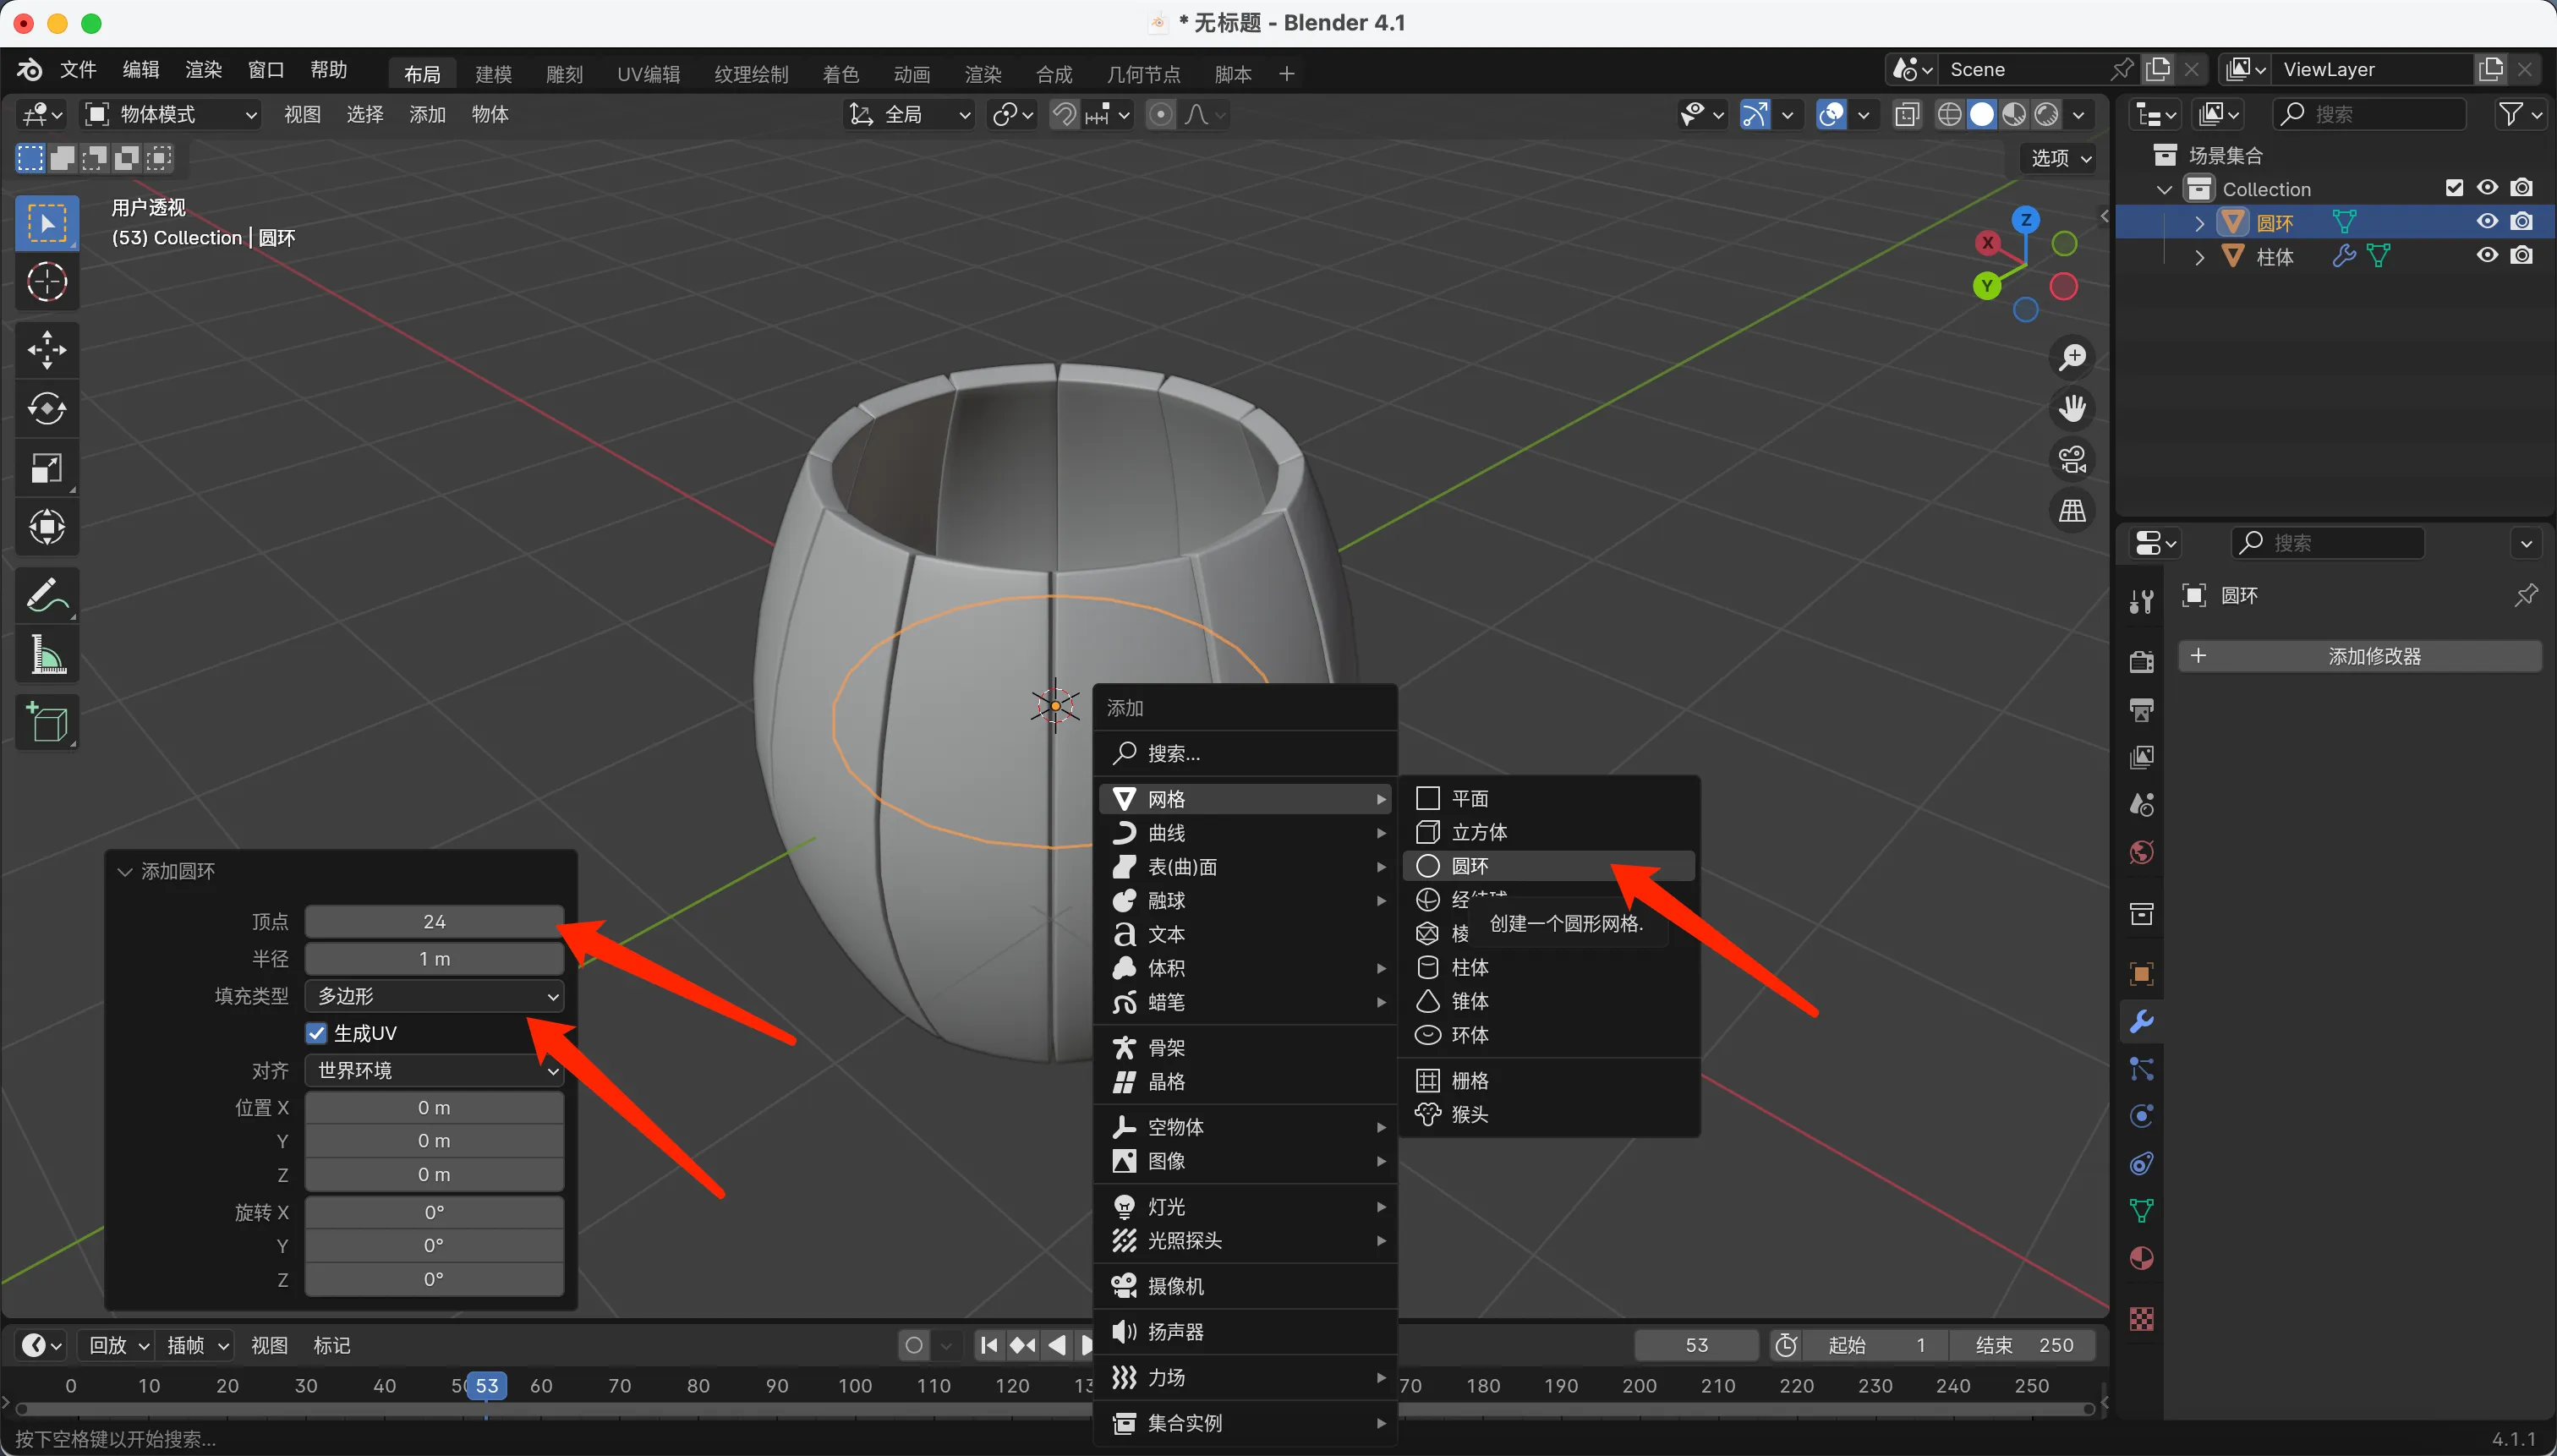Click the 选项 button in viewport
Screen dimensions: 2557x1456
2060,158
